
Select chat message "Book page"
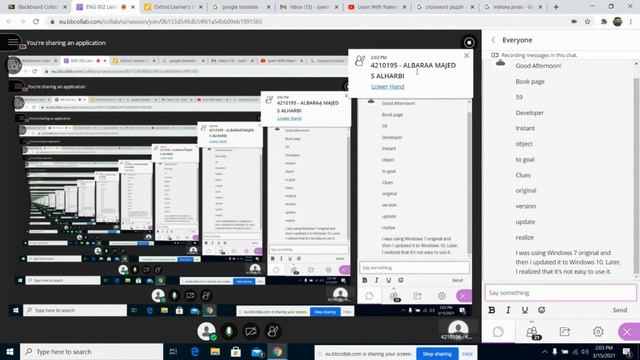(530, 82)
